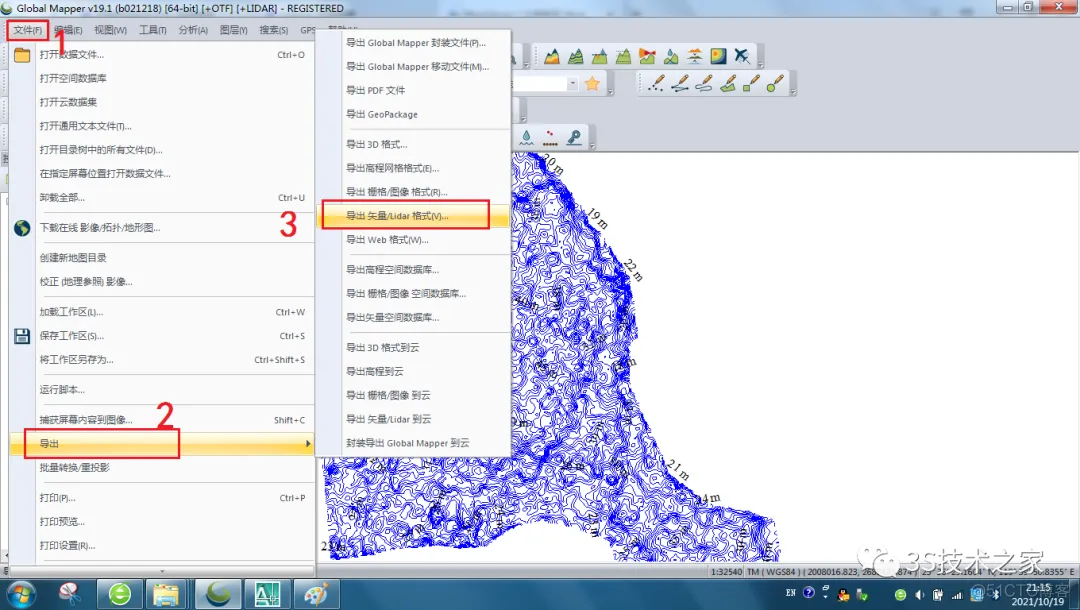Open the 编辑(E) menu
Screen dimensions: 1080x610
68,30
